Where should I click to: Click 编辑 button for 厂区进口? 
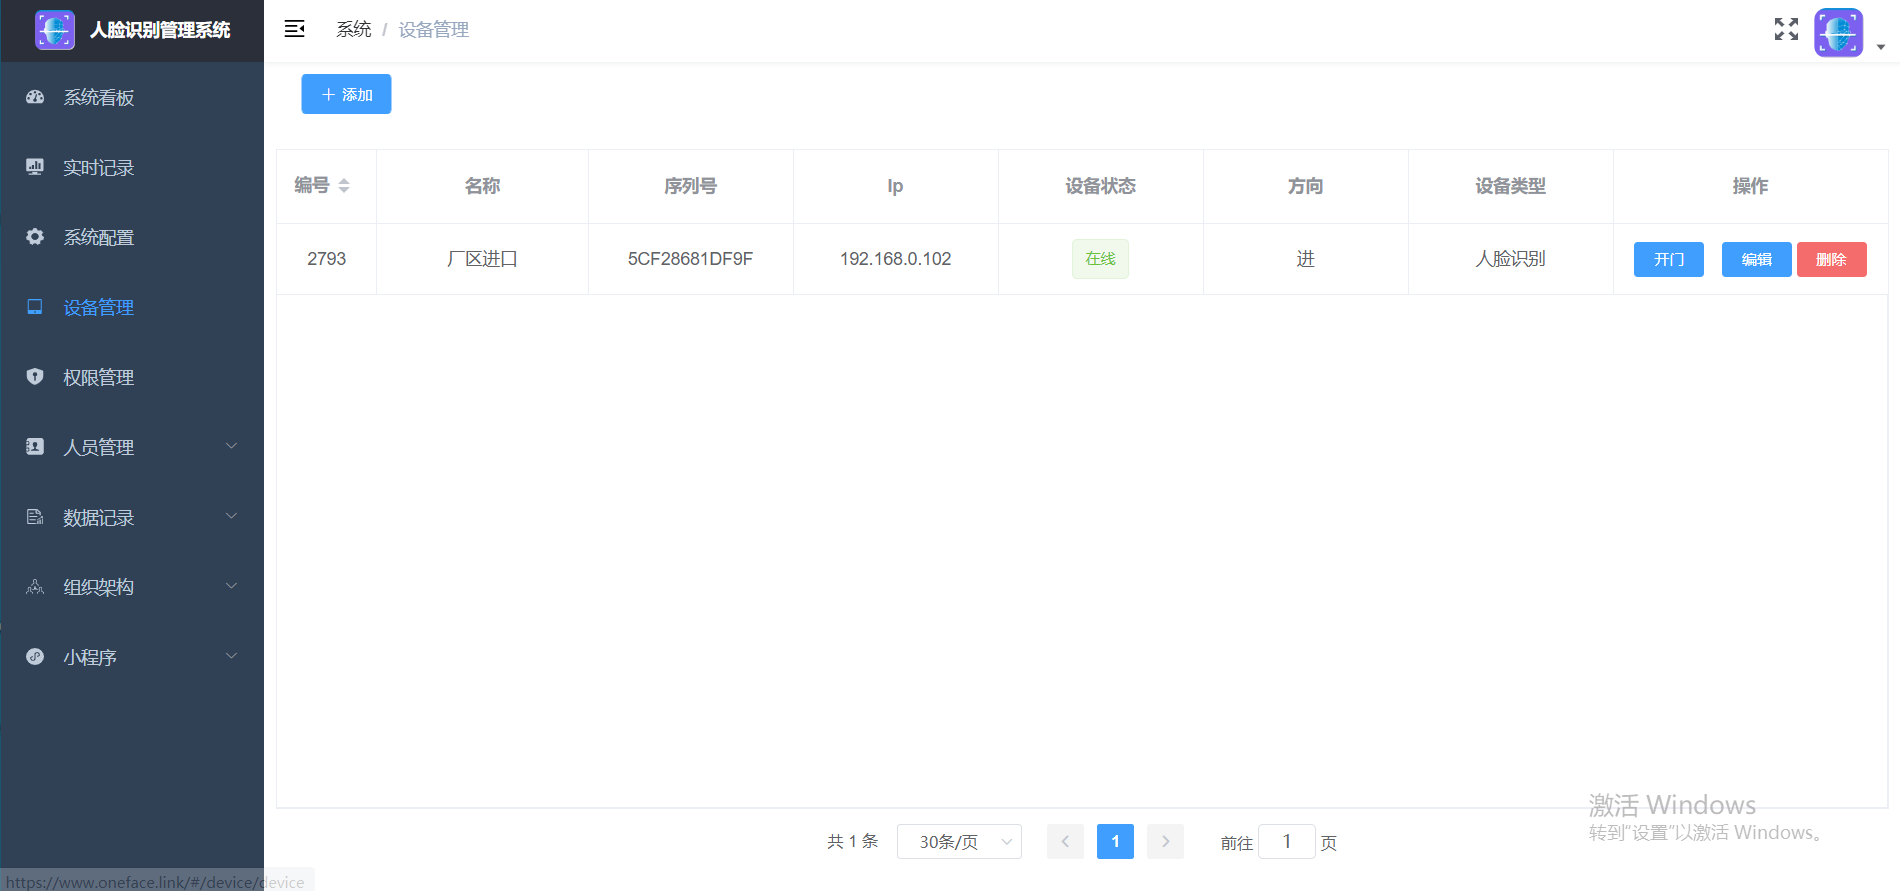pyautogui.click(x=1756, y=259)
